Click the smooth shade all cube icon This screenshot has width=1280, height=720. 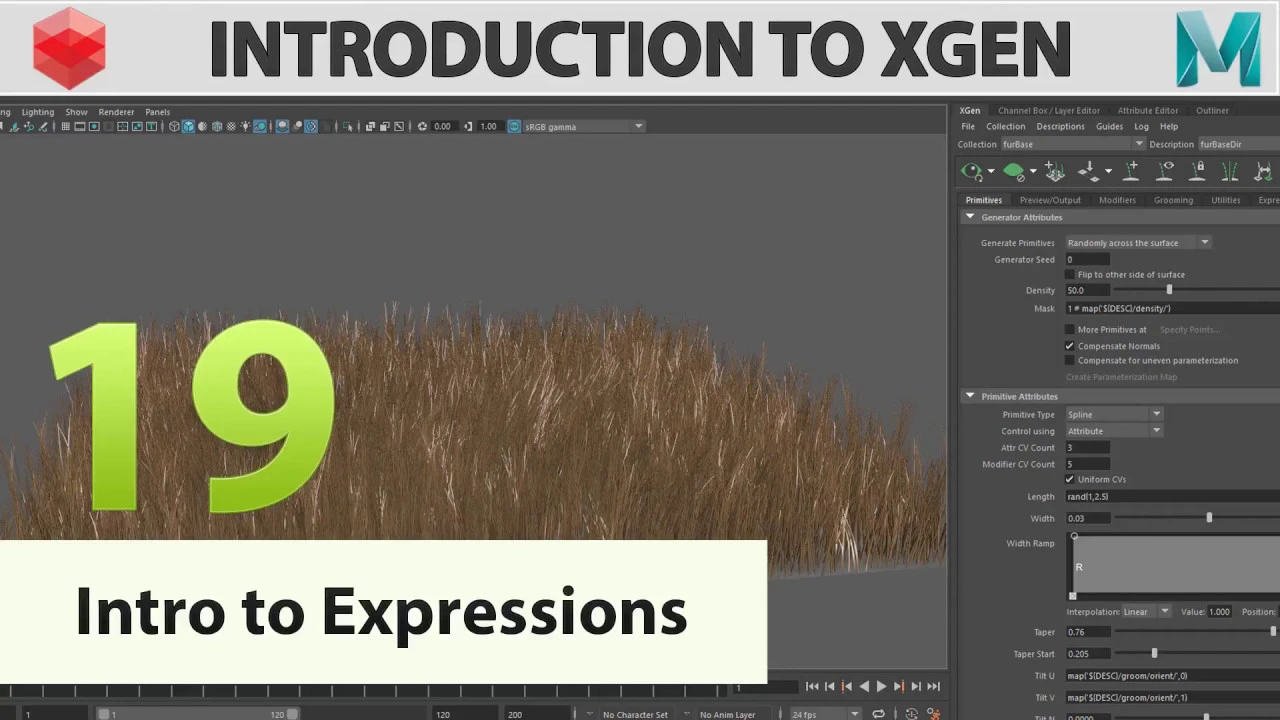189,126
